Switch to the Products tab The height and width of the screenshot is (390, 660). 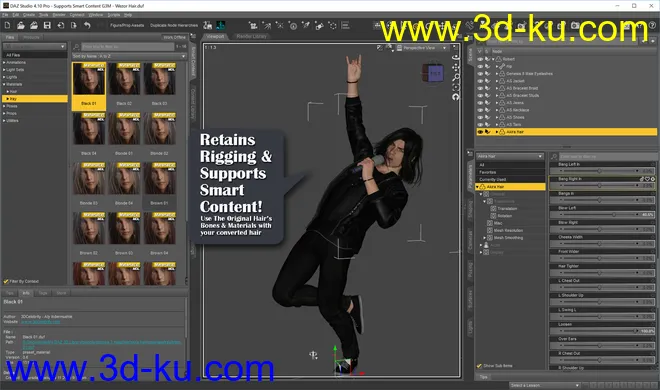[31, 37]
